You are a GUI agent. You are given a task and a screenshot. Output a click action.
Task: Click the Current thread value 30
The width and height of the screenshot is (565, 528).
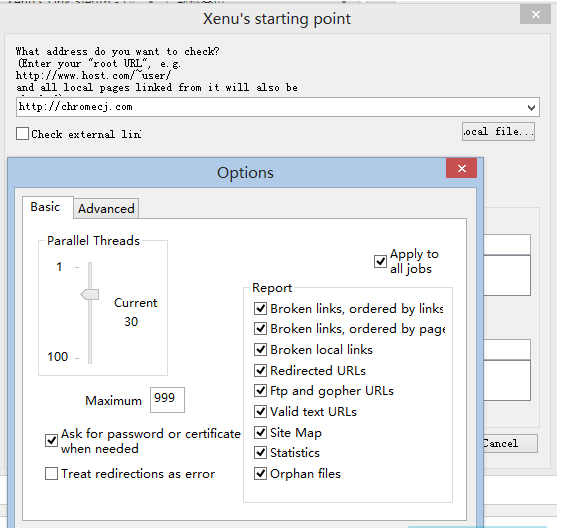[131, 321]
